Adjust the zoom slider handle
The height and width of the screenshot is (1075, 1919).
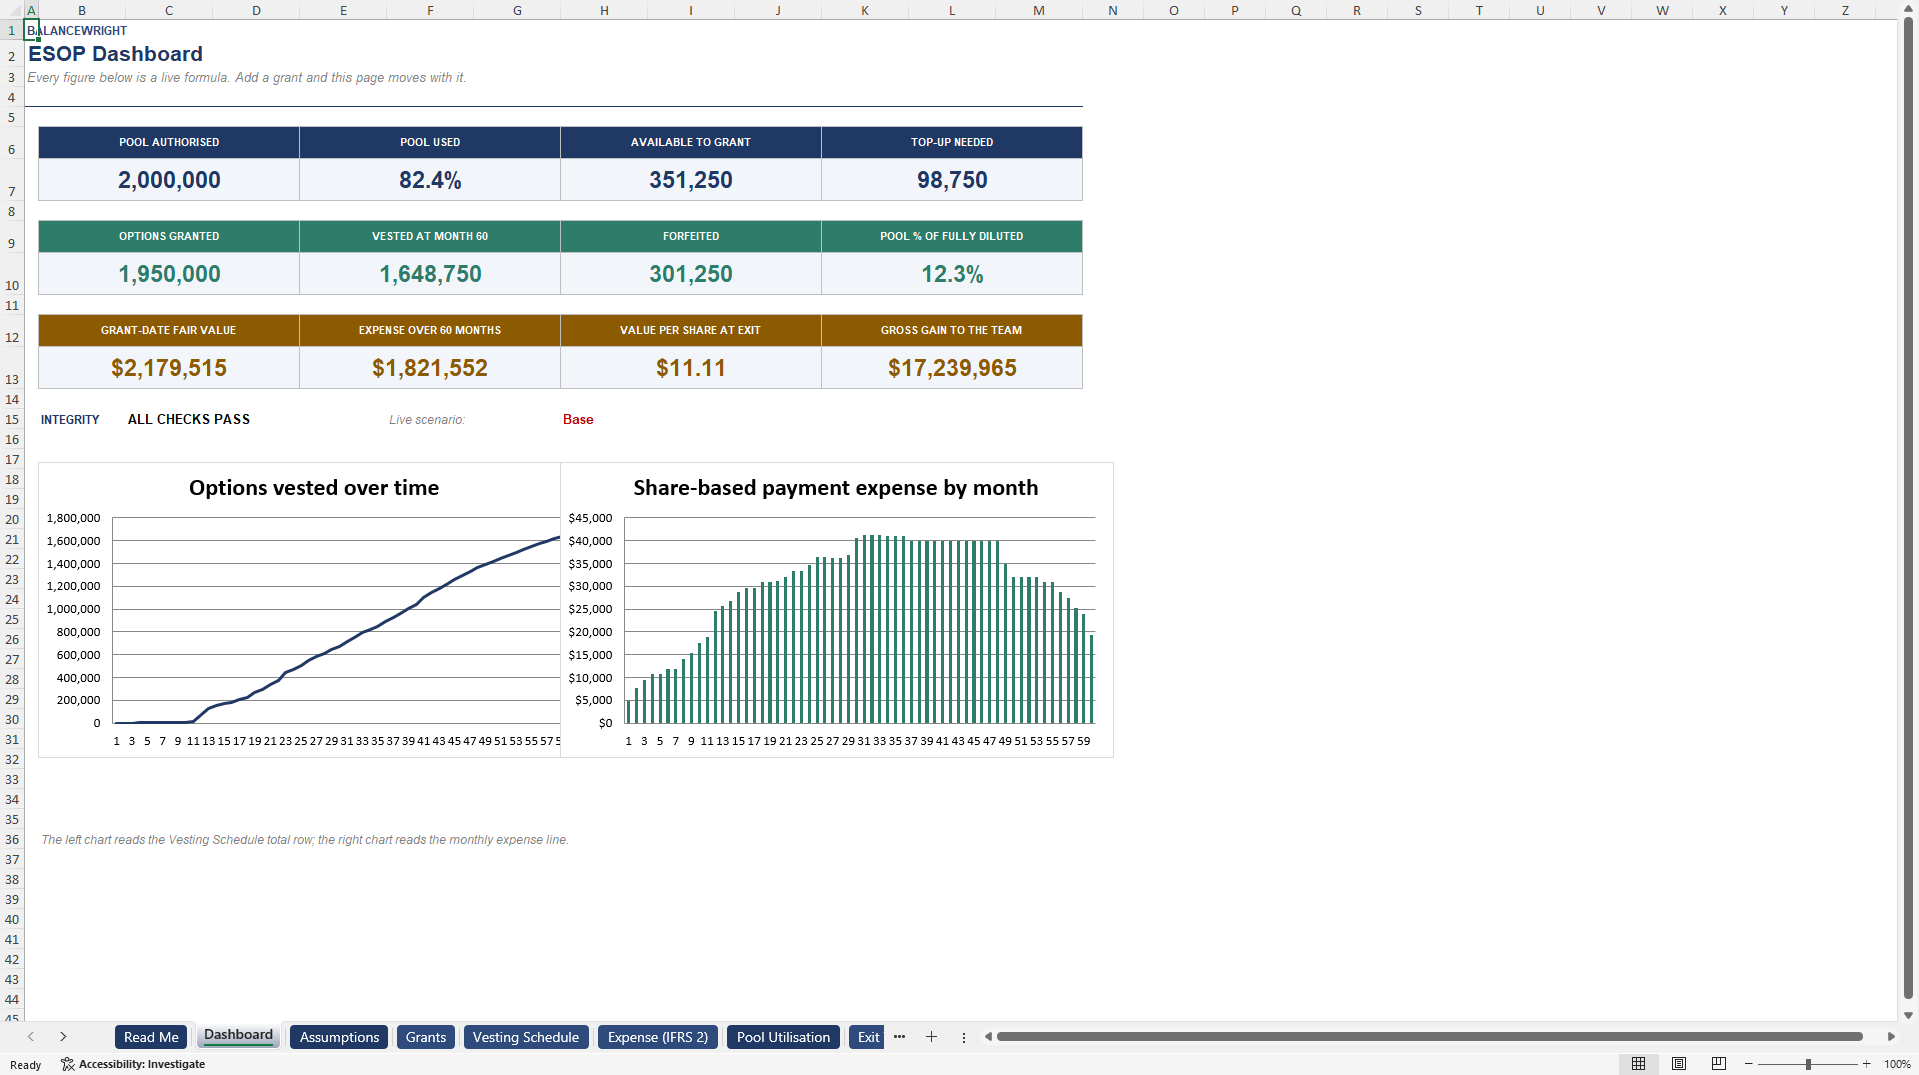(1808, 1064)
